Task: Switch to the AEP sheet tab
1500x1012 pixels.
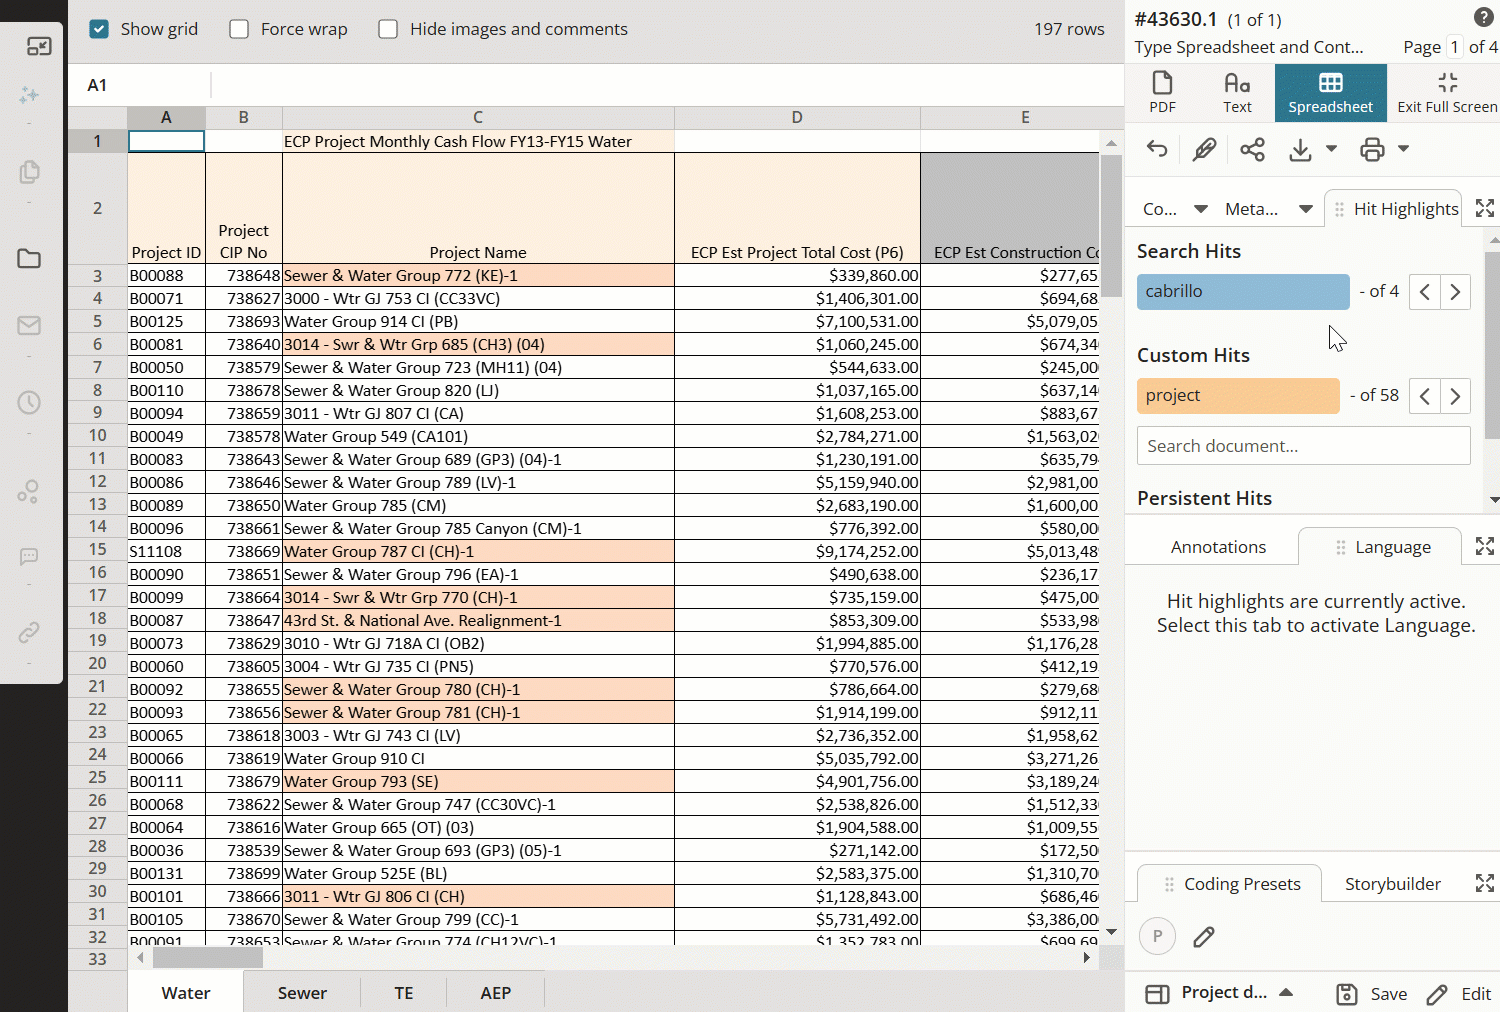Action: coord(496,993)
